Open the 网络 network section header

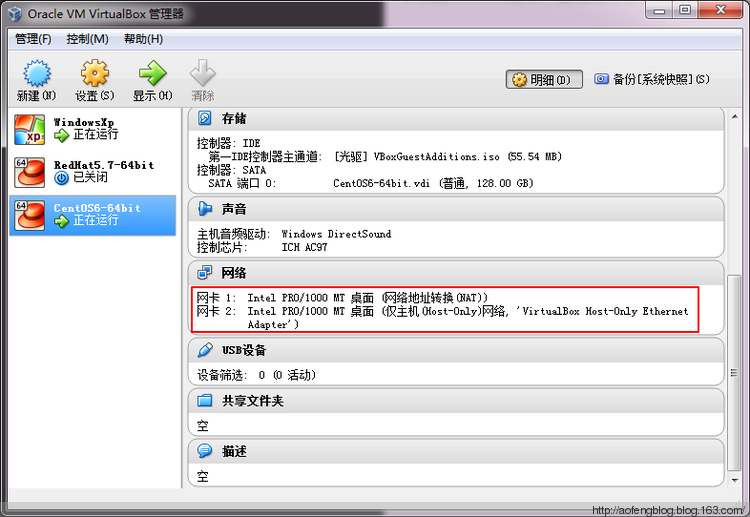click(x=456, y=273)
